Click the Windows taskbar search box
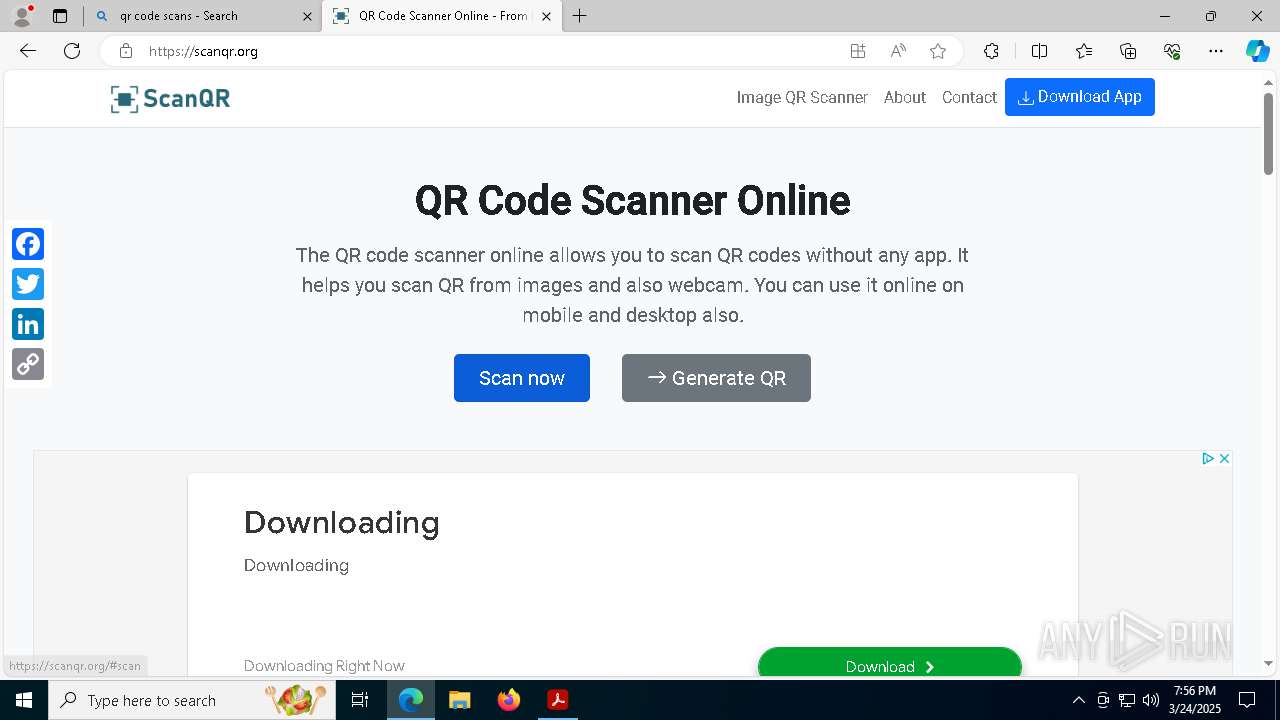Image resolution: width=1280 pixels, height=720 pixels. pos(192,700)
